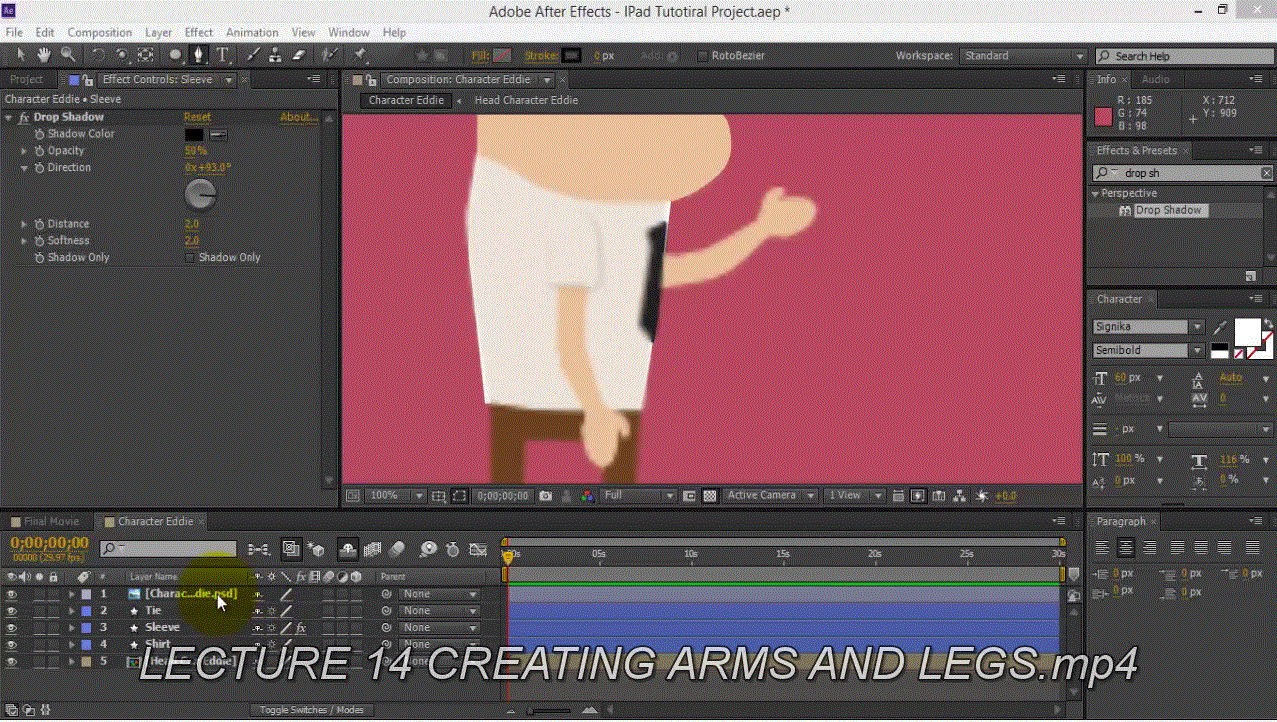Select the Horizontal Type tool
The image size is (1277, 722).
click(x=222, y=55)
